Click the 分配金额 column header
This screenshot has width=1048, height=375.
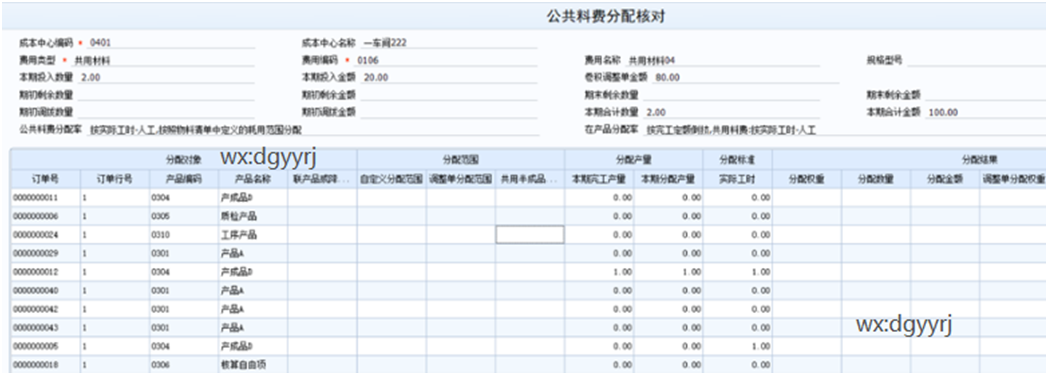pyautogui.click(x=946, y=179)
